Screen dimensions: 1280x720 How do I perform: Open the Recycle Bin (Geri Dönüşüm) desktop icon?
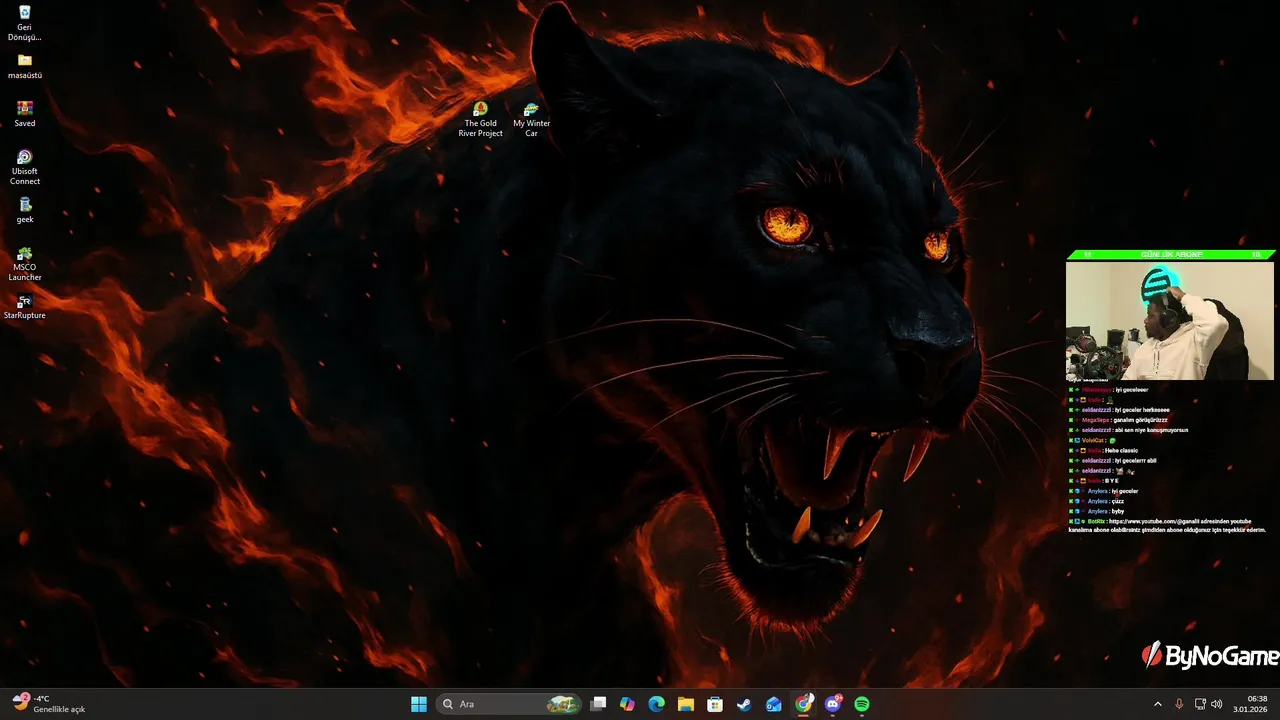tap(25, 24)
